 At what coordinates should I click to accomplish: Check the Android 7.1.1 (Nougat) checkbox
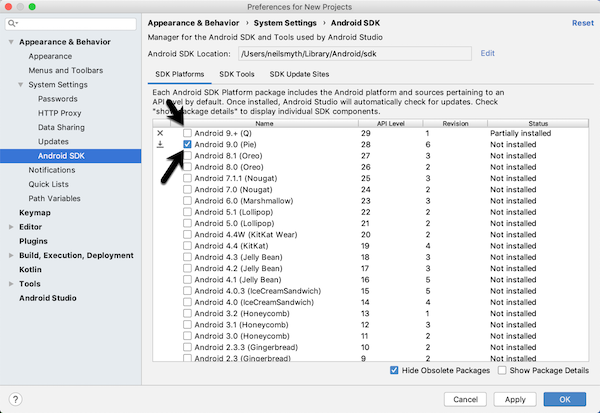(x=187, y=178)
